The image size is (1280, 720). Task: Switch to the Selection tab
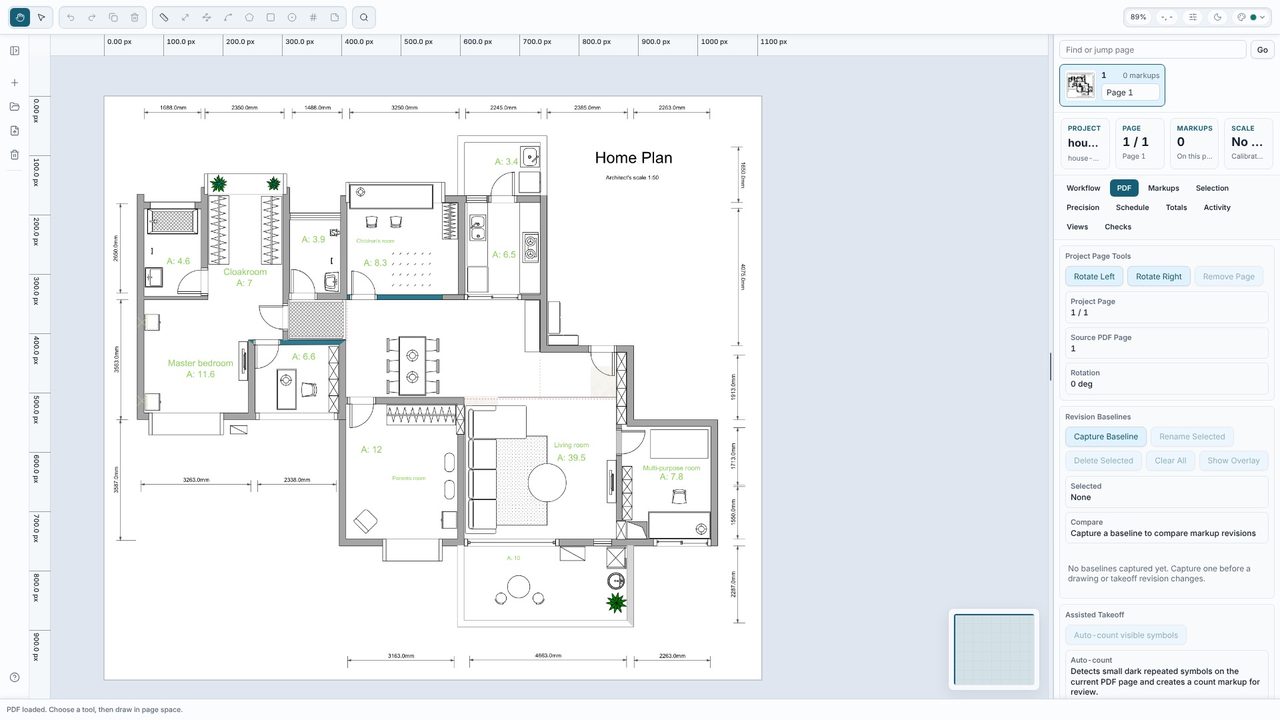(1212, 188)
